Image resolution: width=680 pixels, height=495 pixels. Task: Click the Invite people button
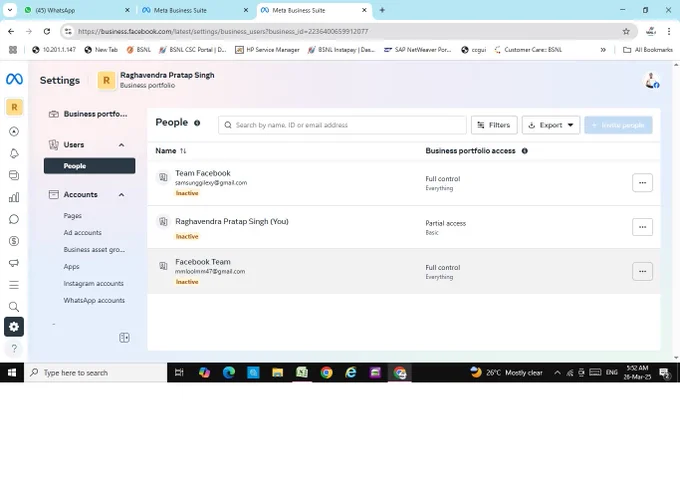pos(618,125)
